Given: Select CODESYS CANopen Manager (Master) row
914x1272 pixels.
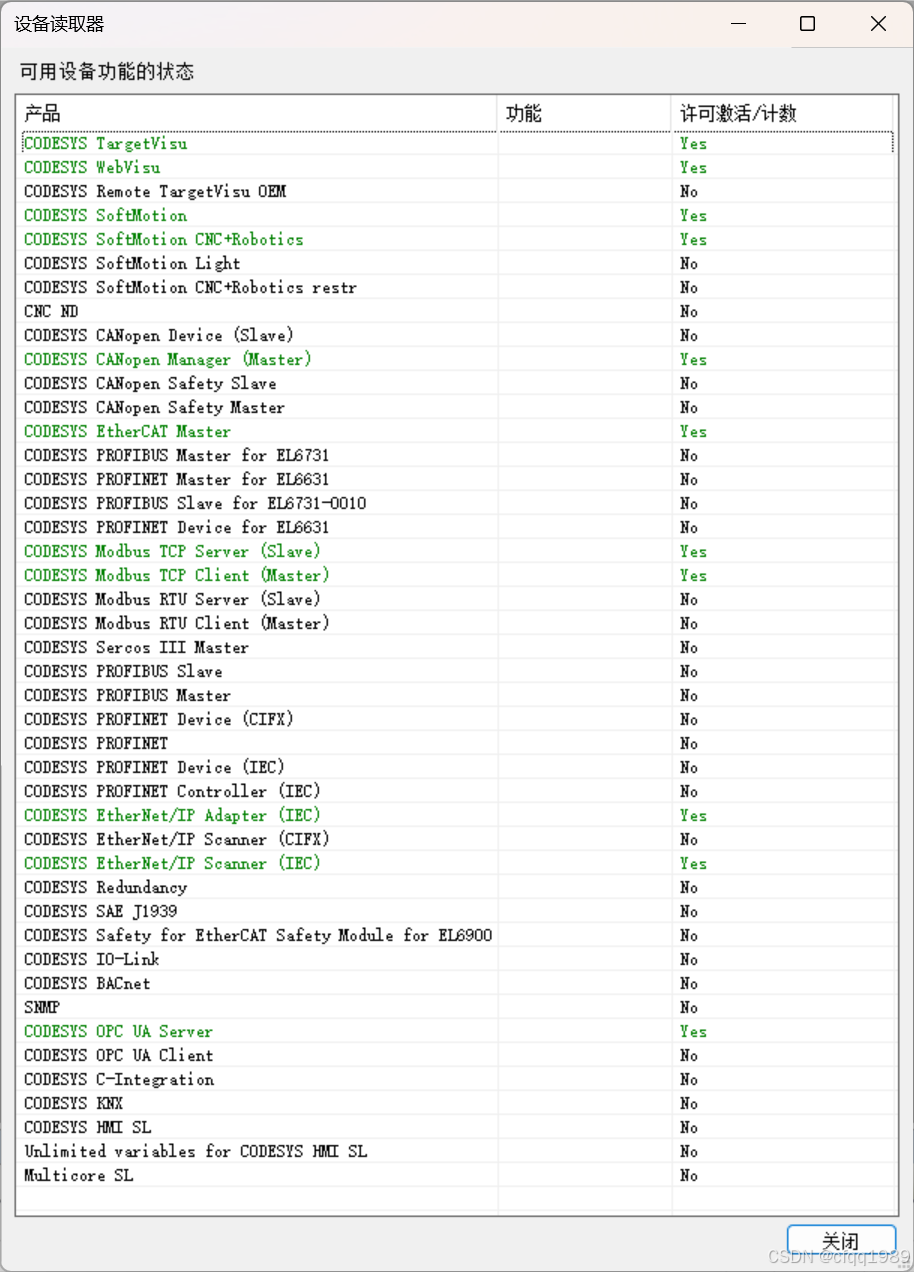Looking at the screenshot, I should pyautogui.click(x=457, y=359).
